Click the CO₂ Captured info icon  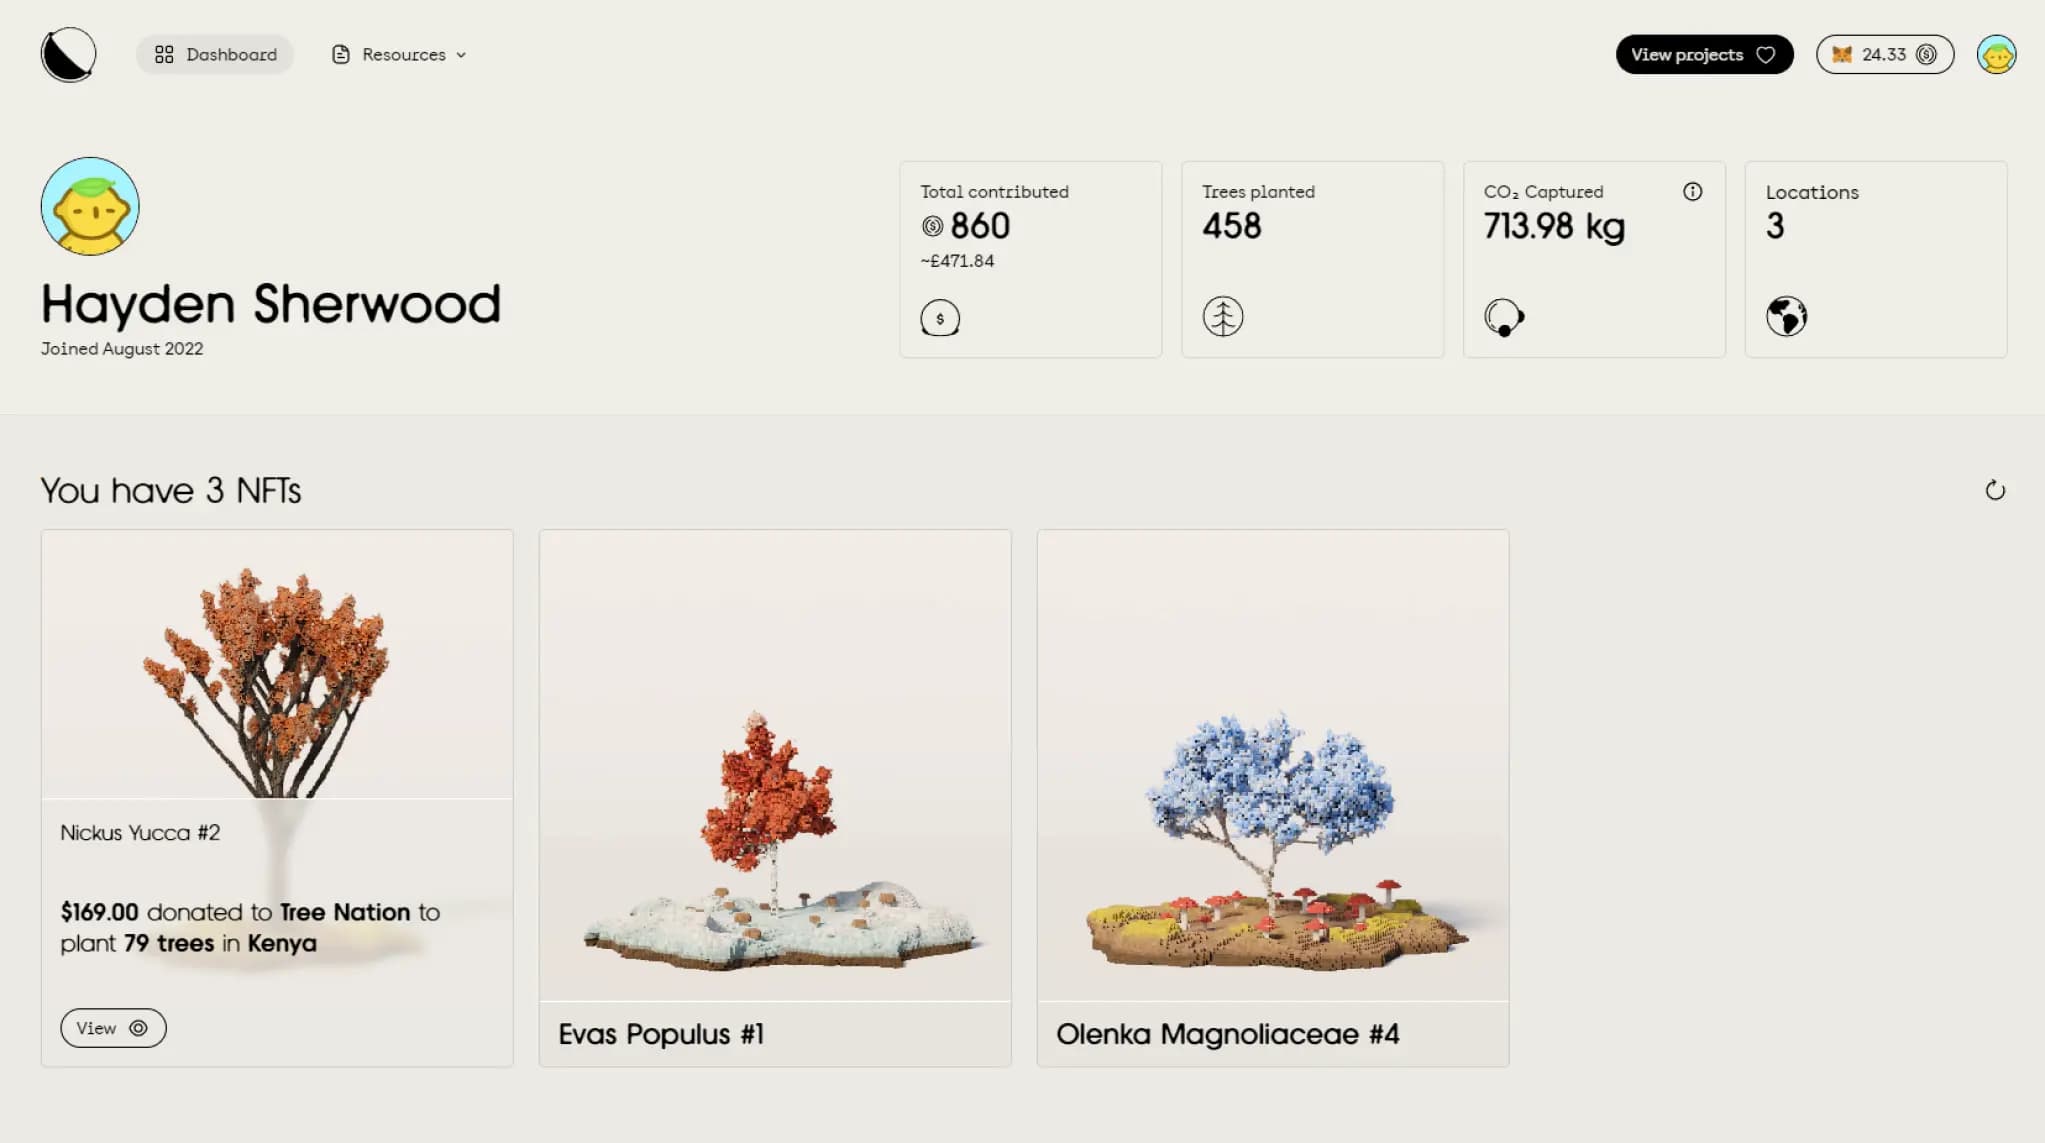click(1692, 191)
